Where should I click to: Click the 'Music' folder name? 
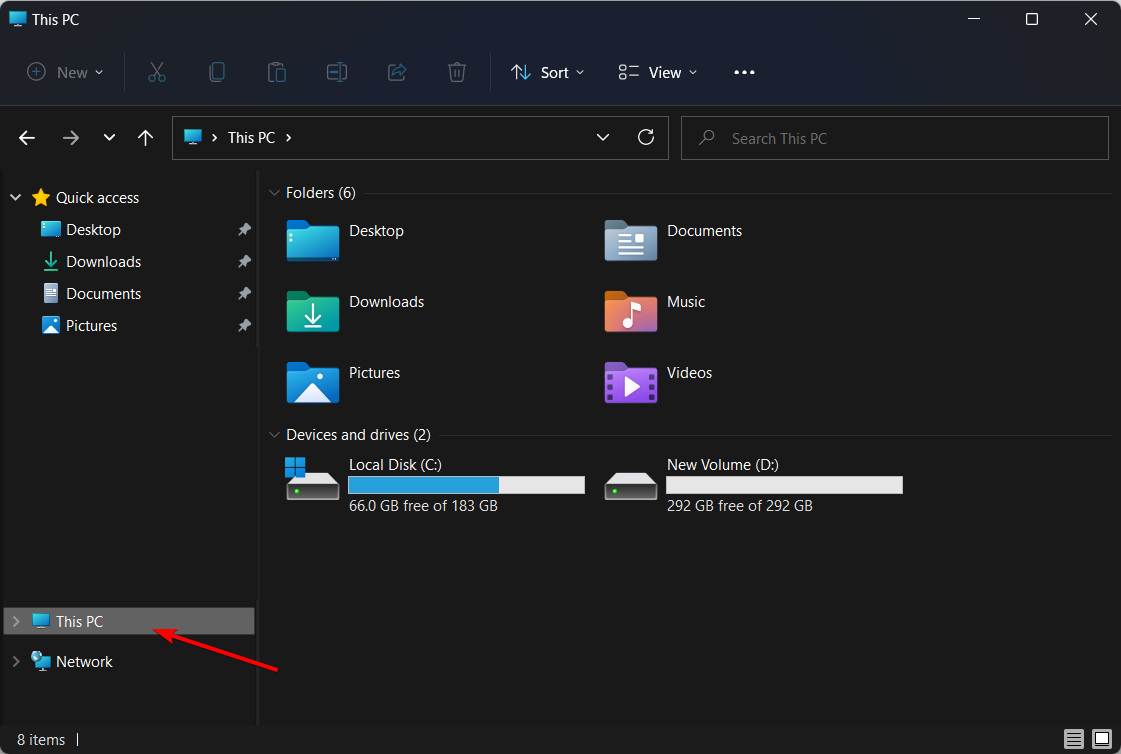click(686, 302)
